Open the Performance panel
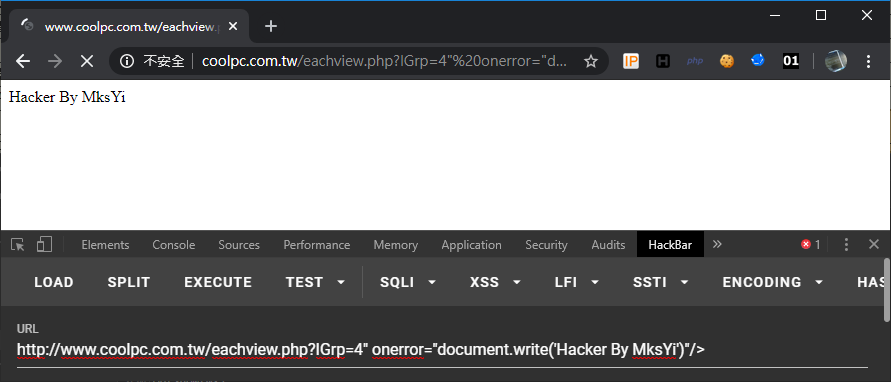The width and height of the screenshot is (891, 382). (x=317, y=245)
